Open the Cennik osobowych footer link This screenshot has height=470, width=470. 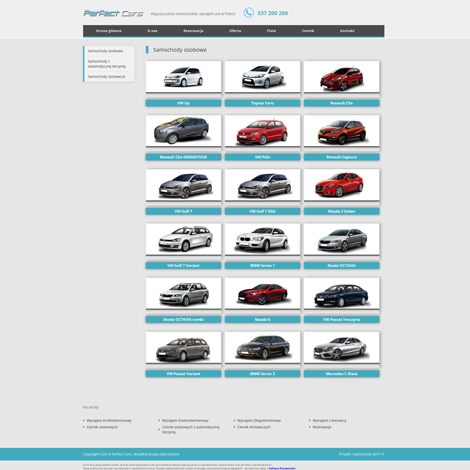[102, 427]
